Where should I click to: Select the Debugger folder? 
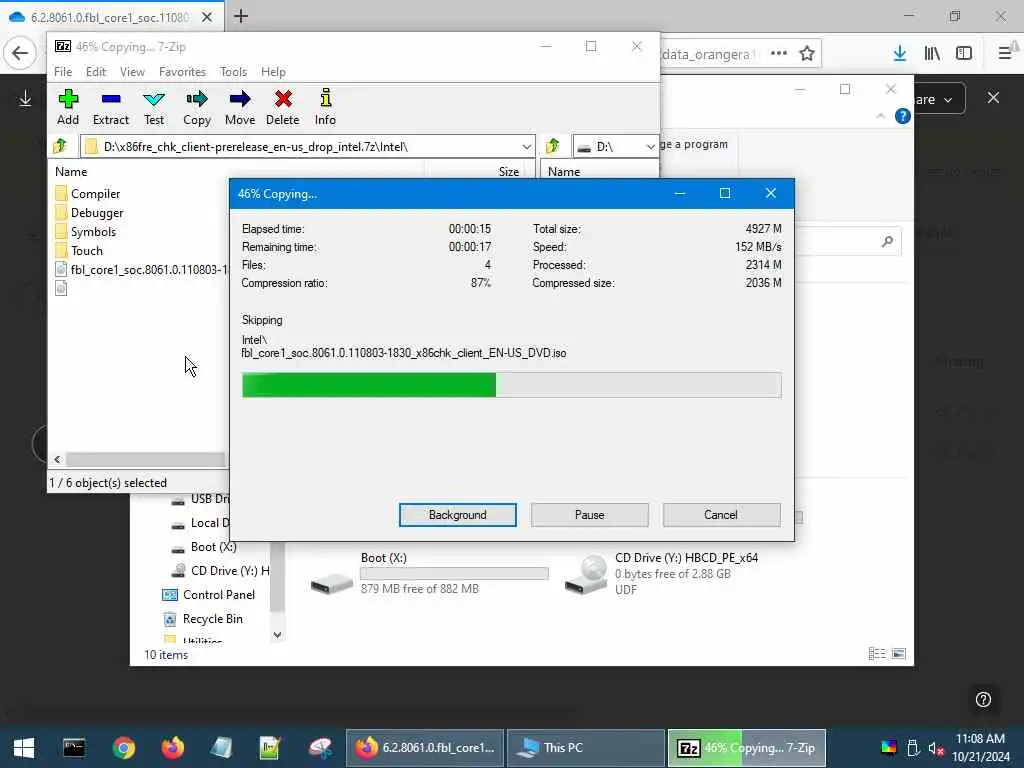click(89, 212)
